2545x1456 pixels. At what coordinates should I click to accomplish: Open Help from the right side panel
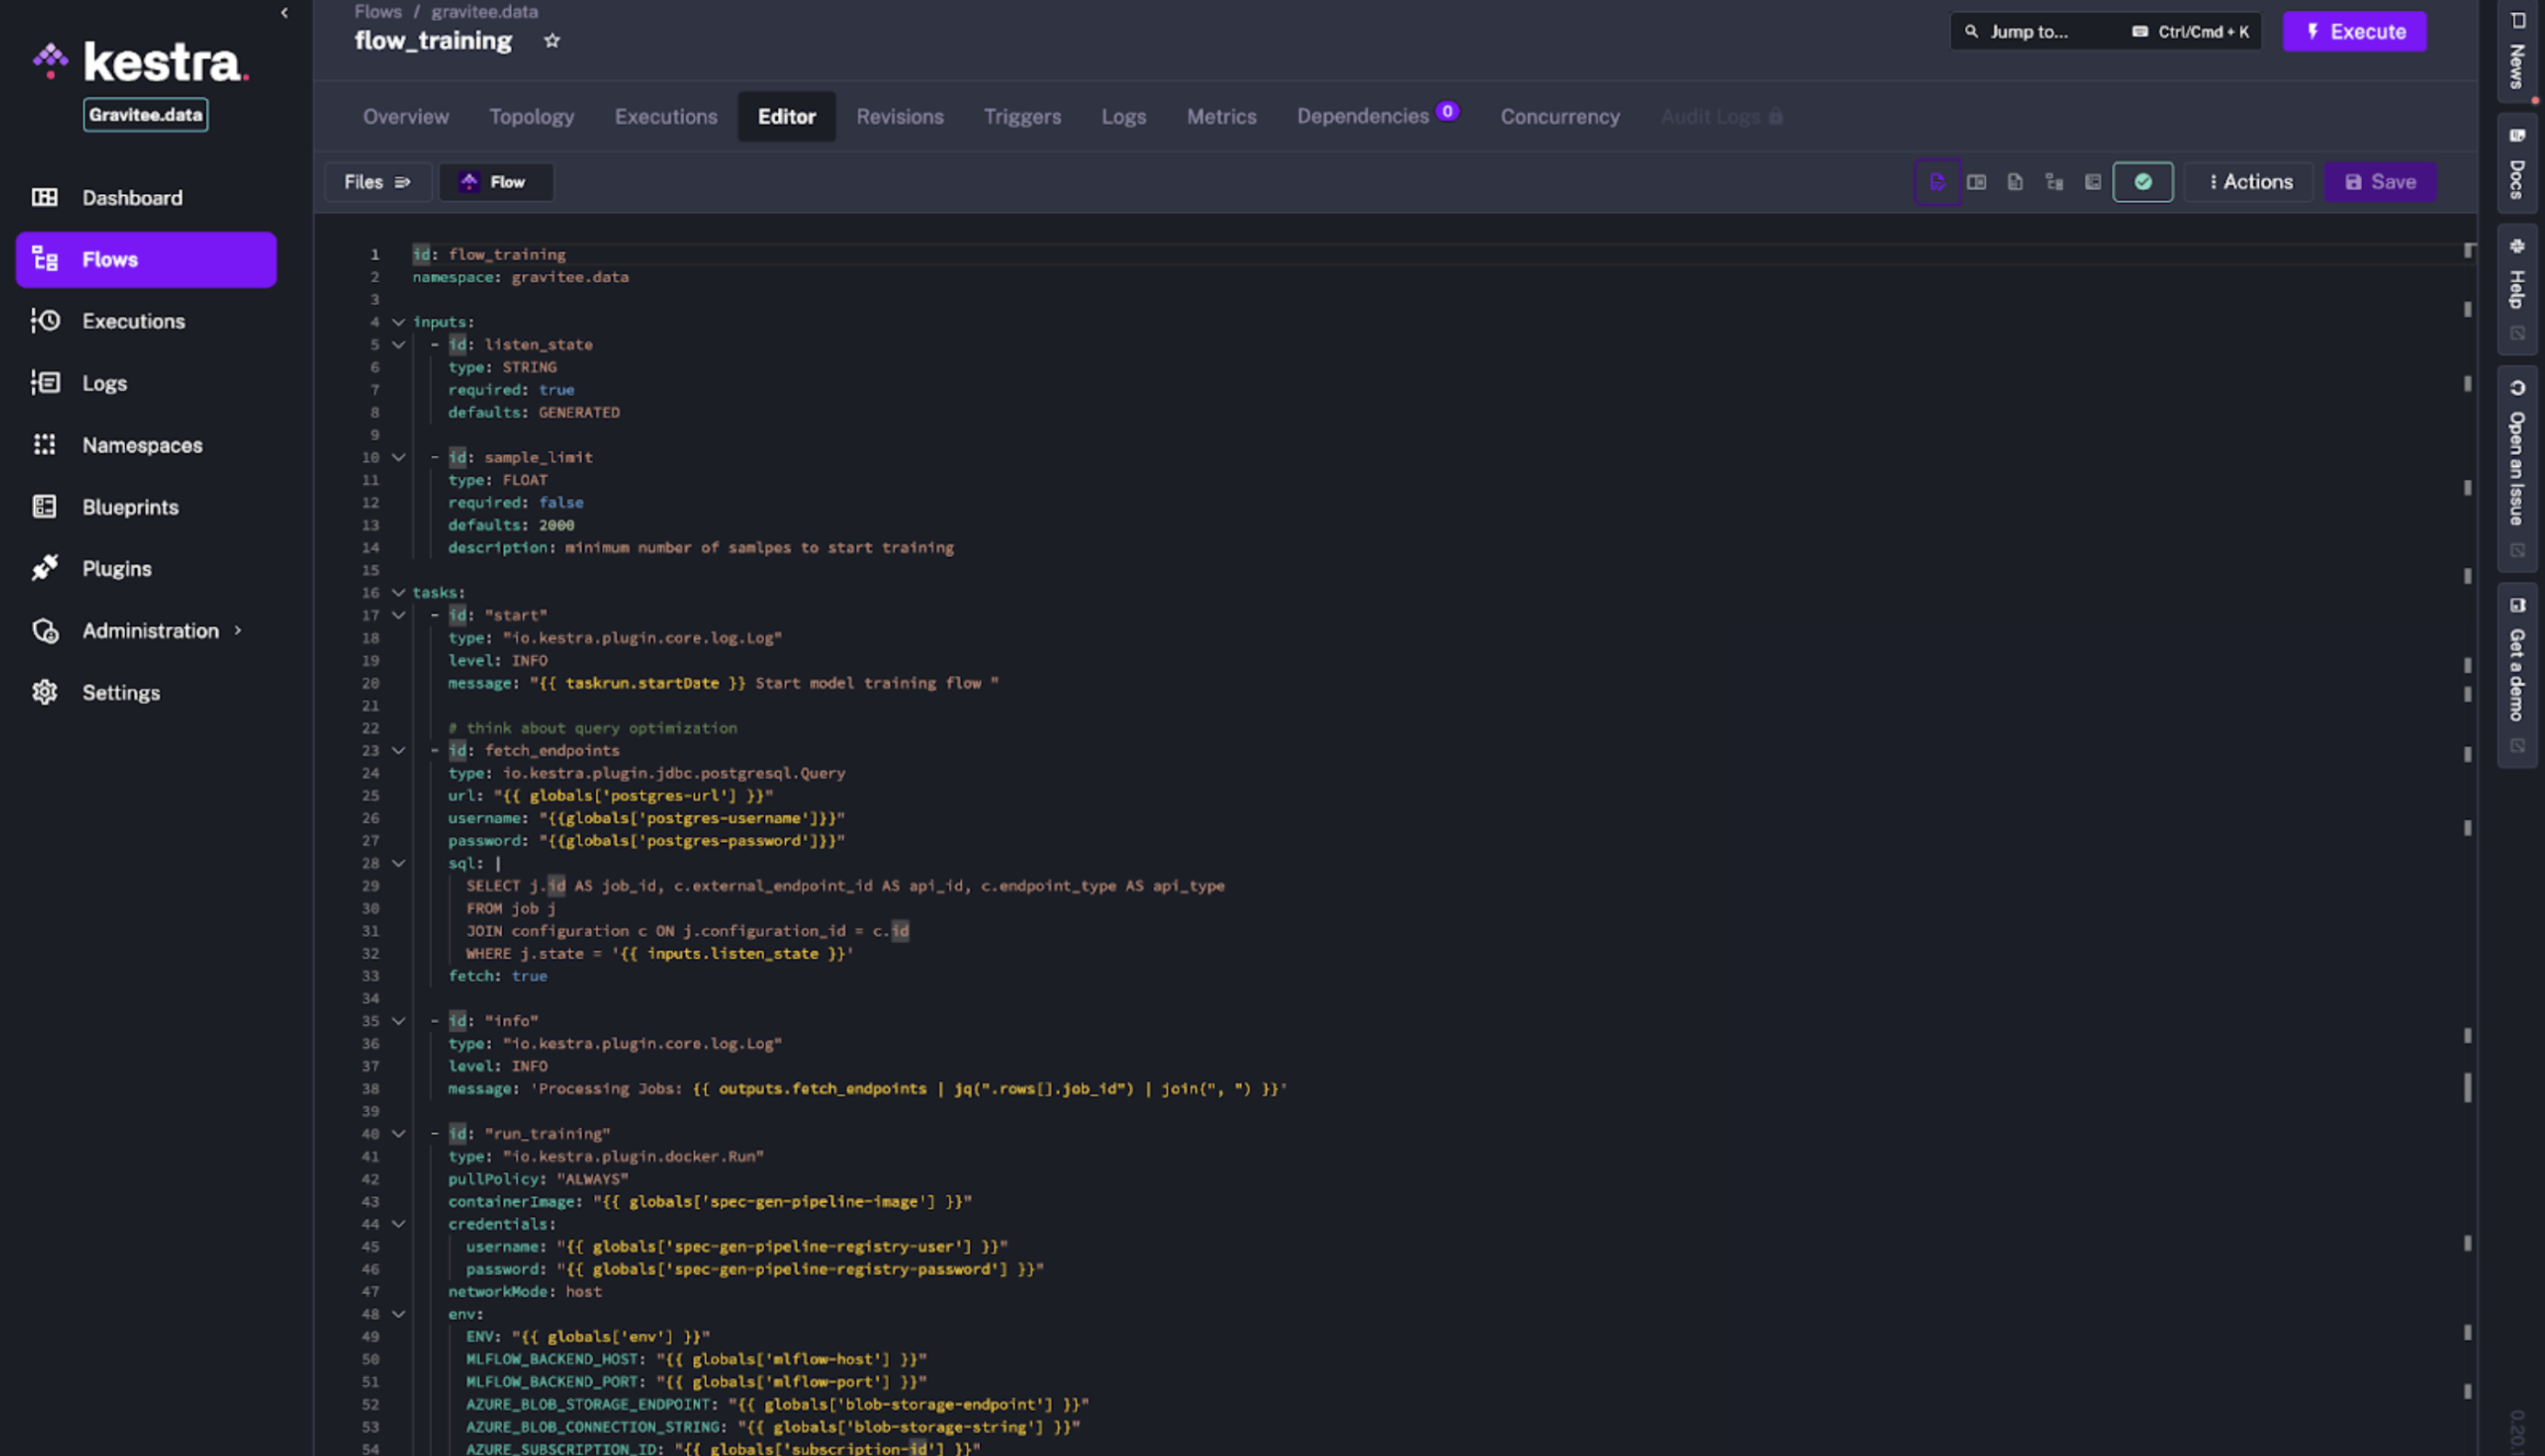(x=2516, y=289)
